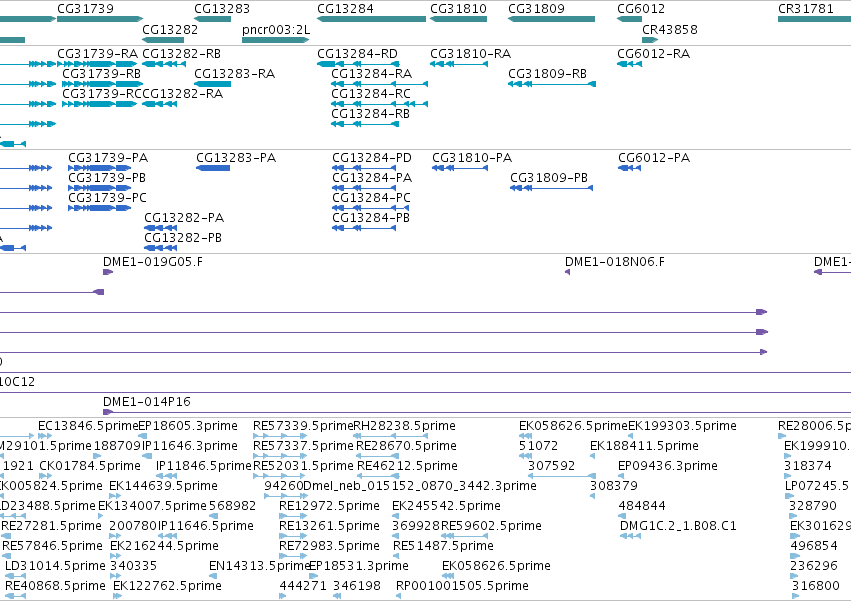Viewport: 851px width, 601px height.
Task: Select transcript CG6012-RA
Action: (653, 54)
